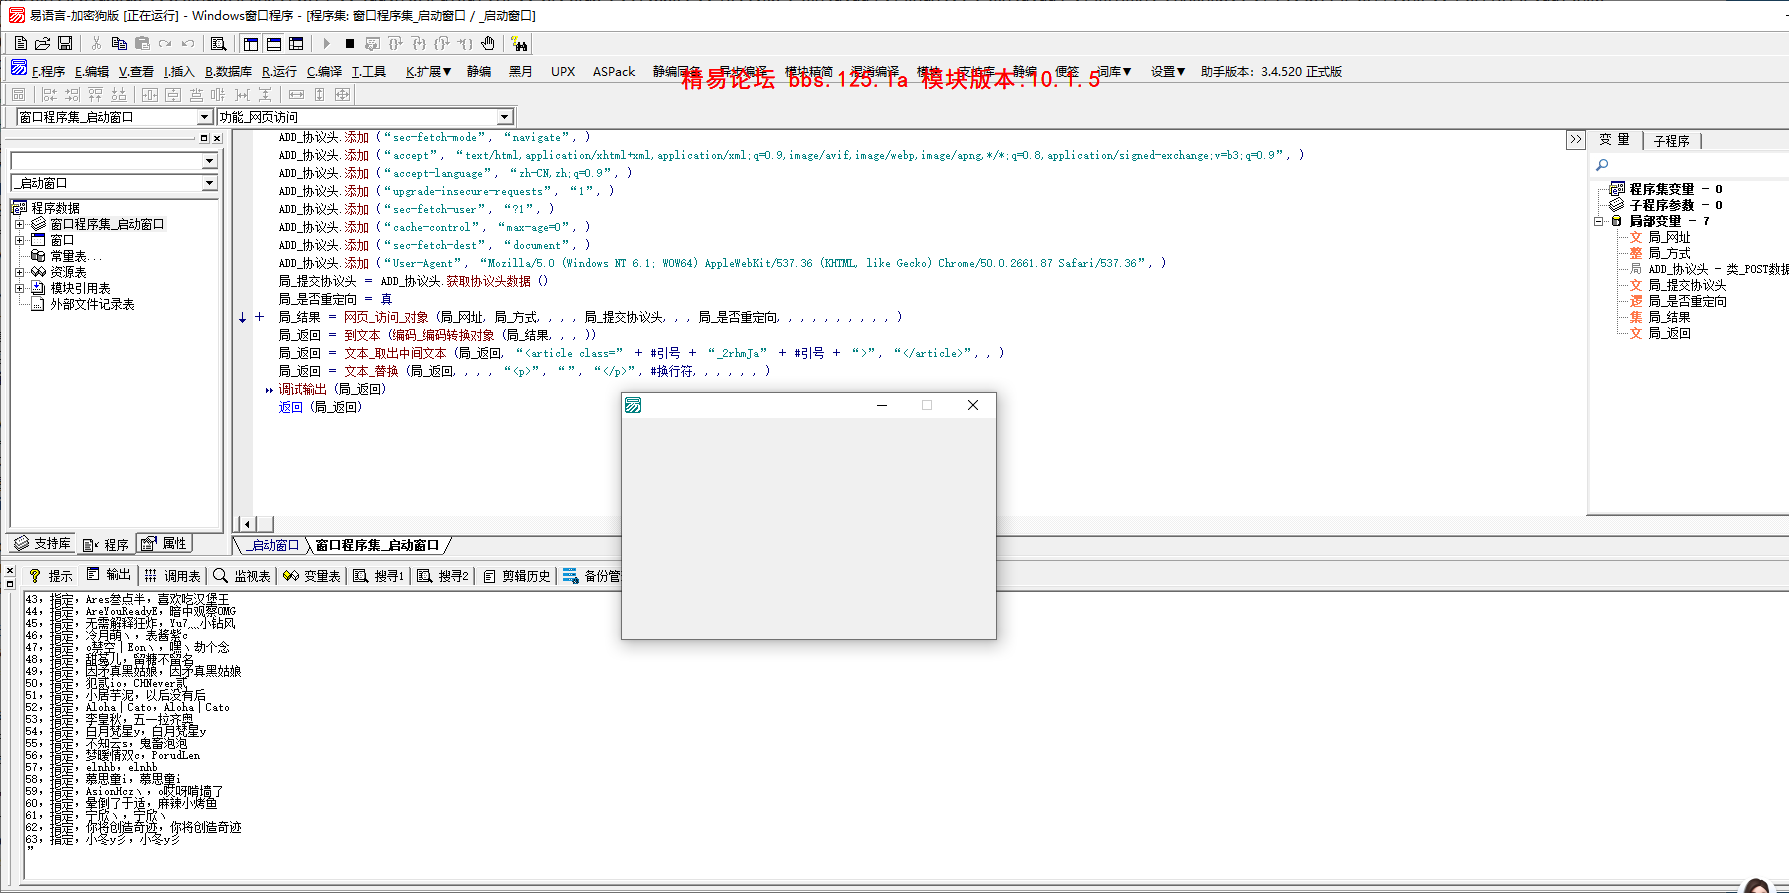This screenshot has height=893, width=1789.
Task: Switch to the 子程序 tab in right panel
Action: [1671, 141]
